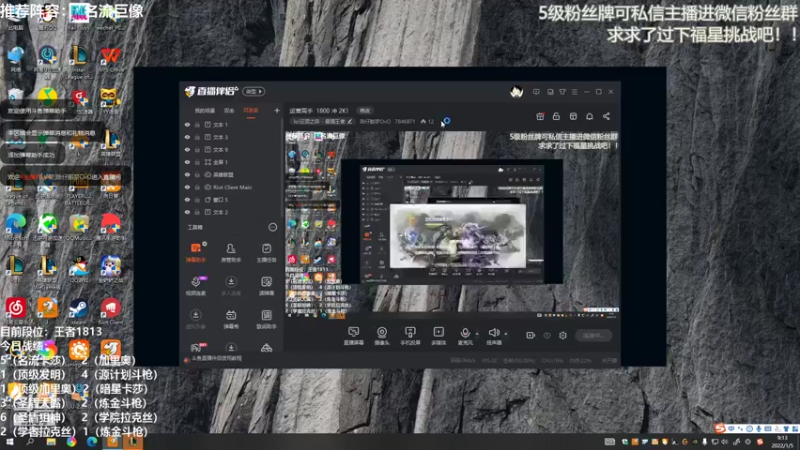Image resolution: width=800 pixels, height=450 pixels.
Task: Open the store icon left of the bell
Action: [573, 116]
